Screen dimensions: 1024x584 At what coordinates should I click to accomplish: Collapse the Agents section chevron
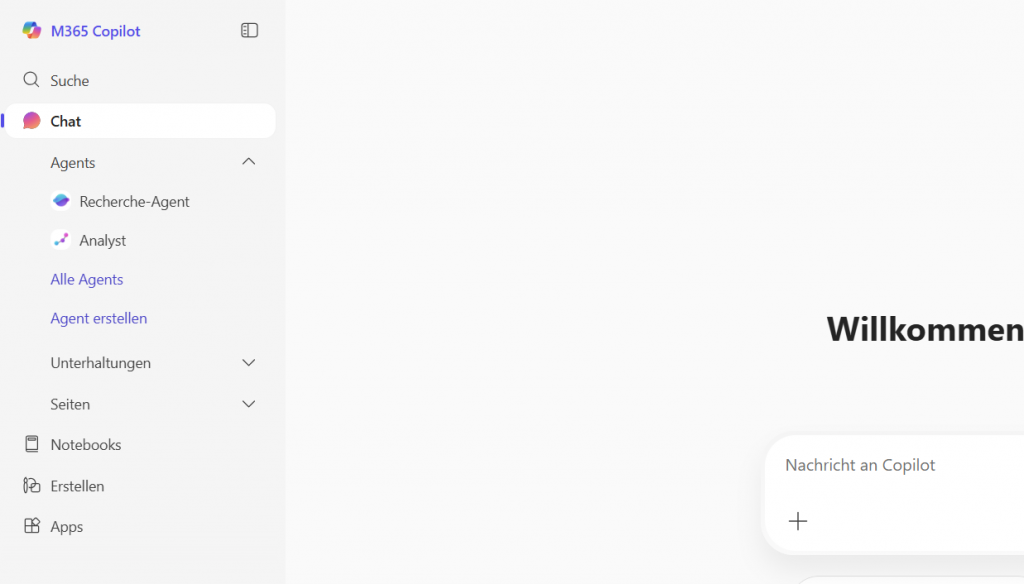(249, 162)
